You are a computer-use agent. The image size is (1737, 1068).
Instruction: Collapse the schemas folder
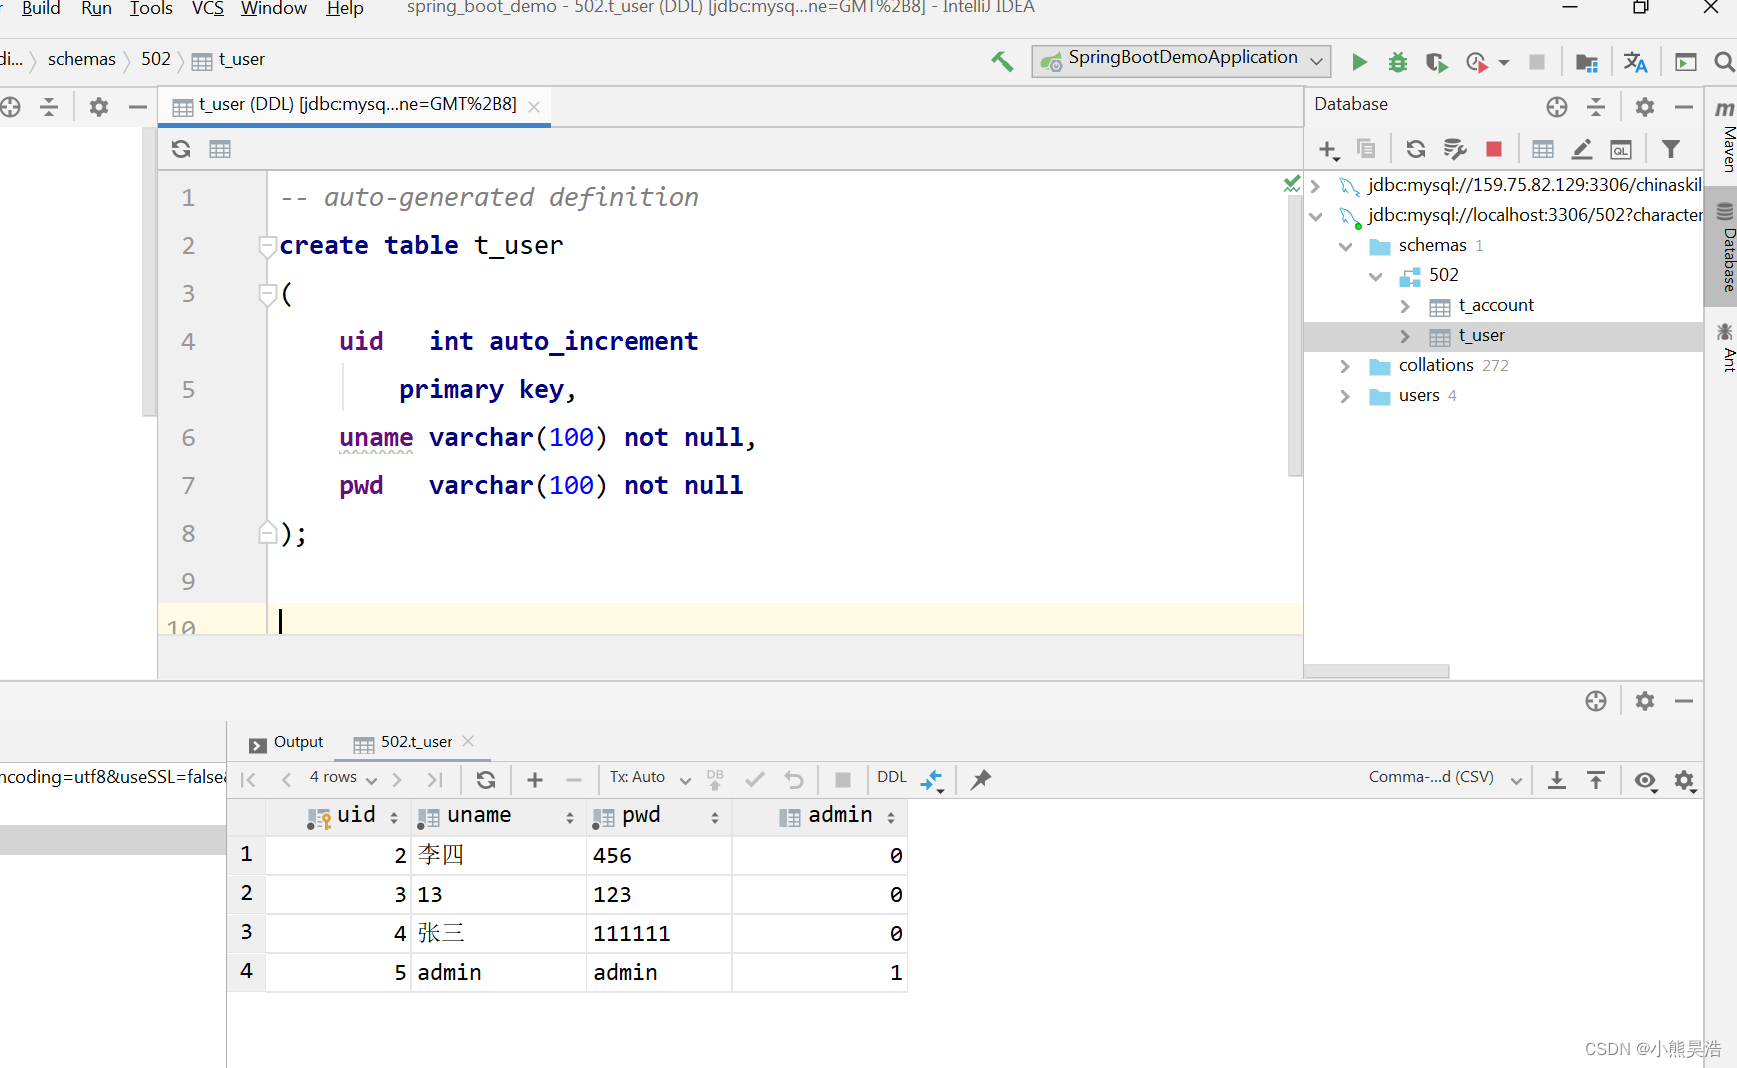[1346, 246]
